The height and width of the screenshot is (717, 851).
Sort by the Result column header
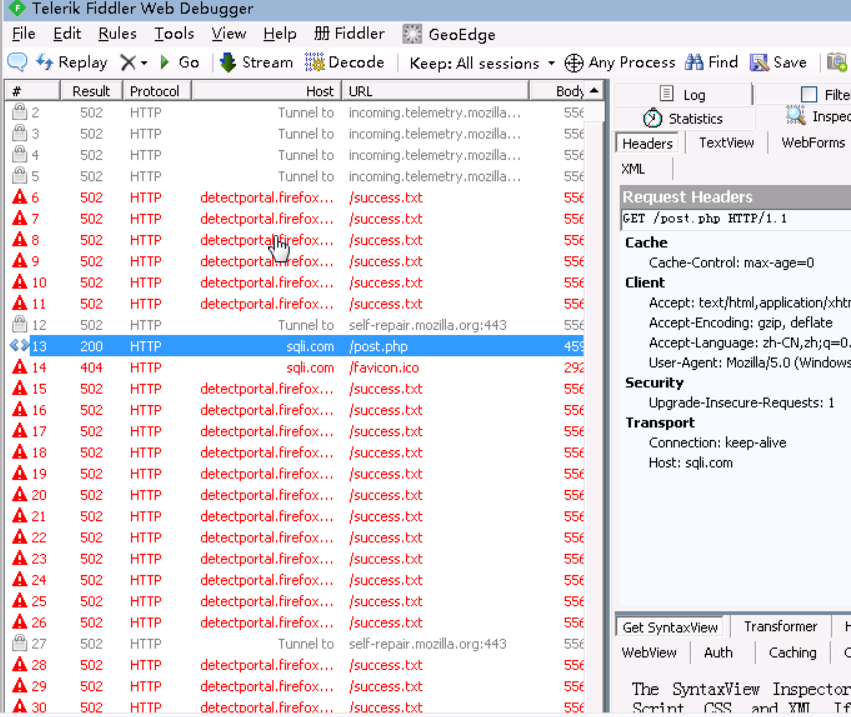click(x=91, y=91)
